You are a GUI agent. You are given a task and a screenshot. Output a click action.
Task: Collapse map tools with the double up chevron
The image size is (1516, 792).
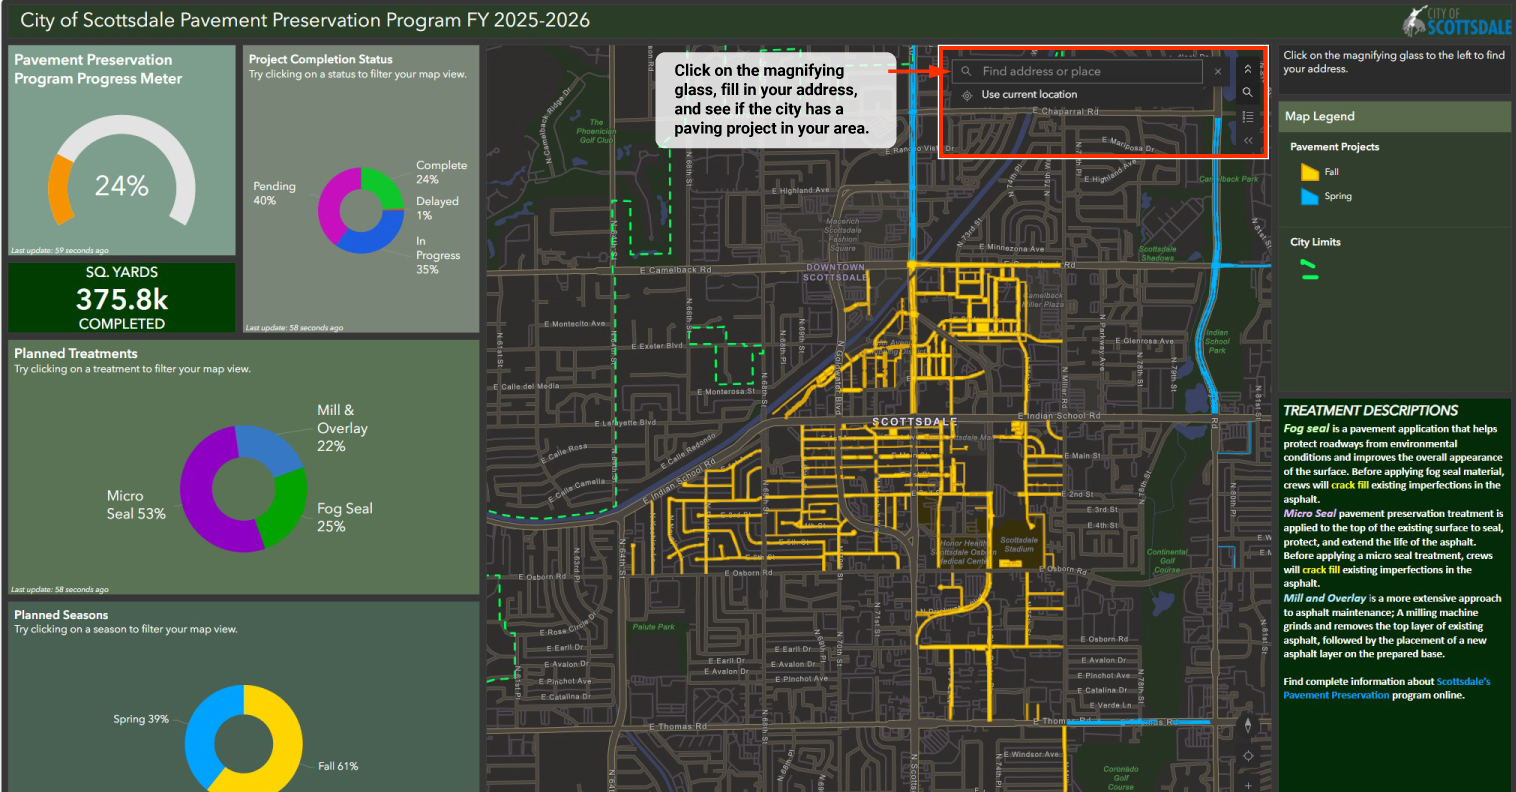click(x=1247, y=69)
